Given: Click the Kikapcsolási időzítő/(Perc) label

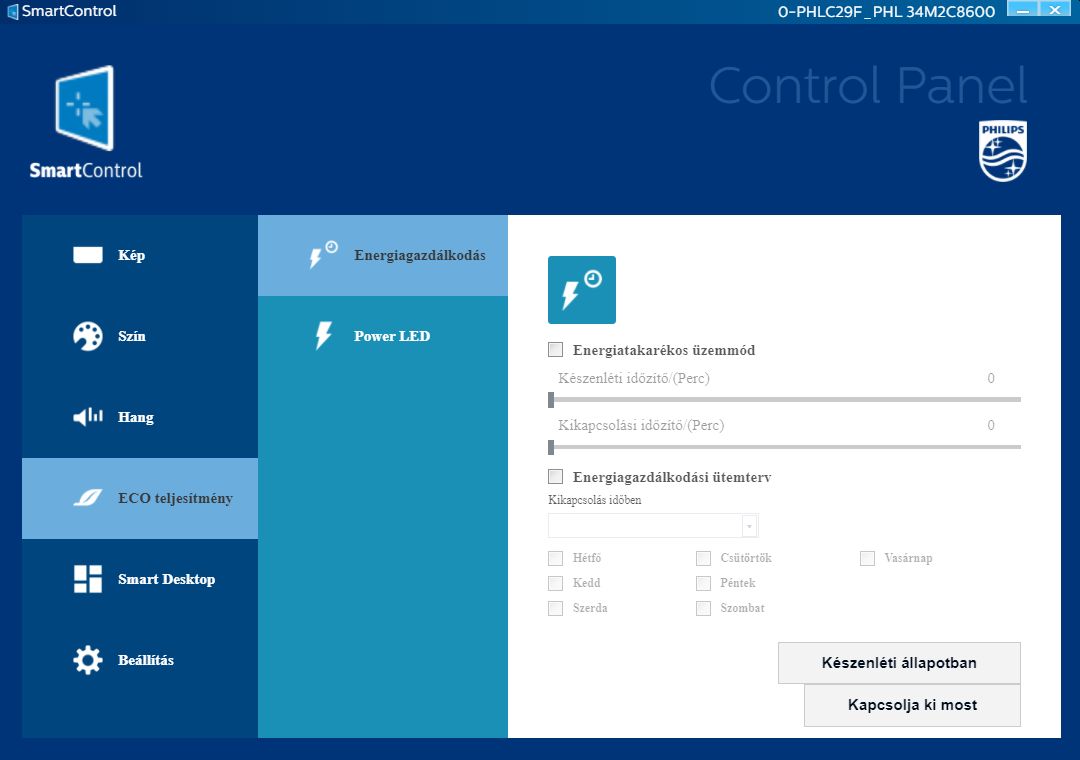Looking at the screenshot, I should [641, 425].
